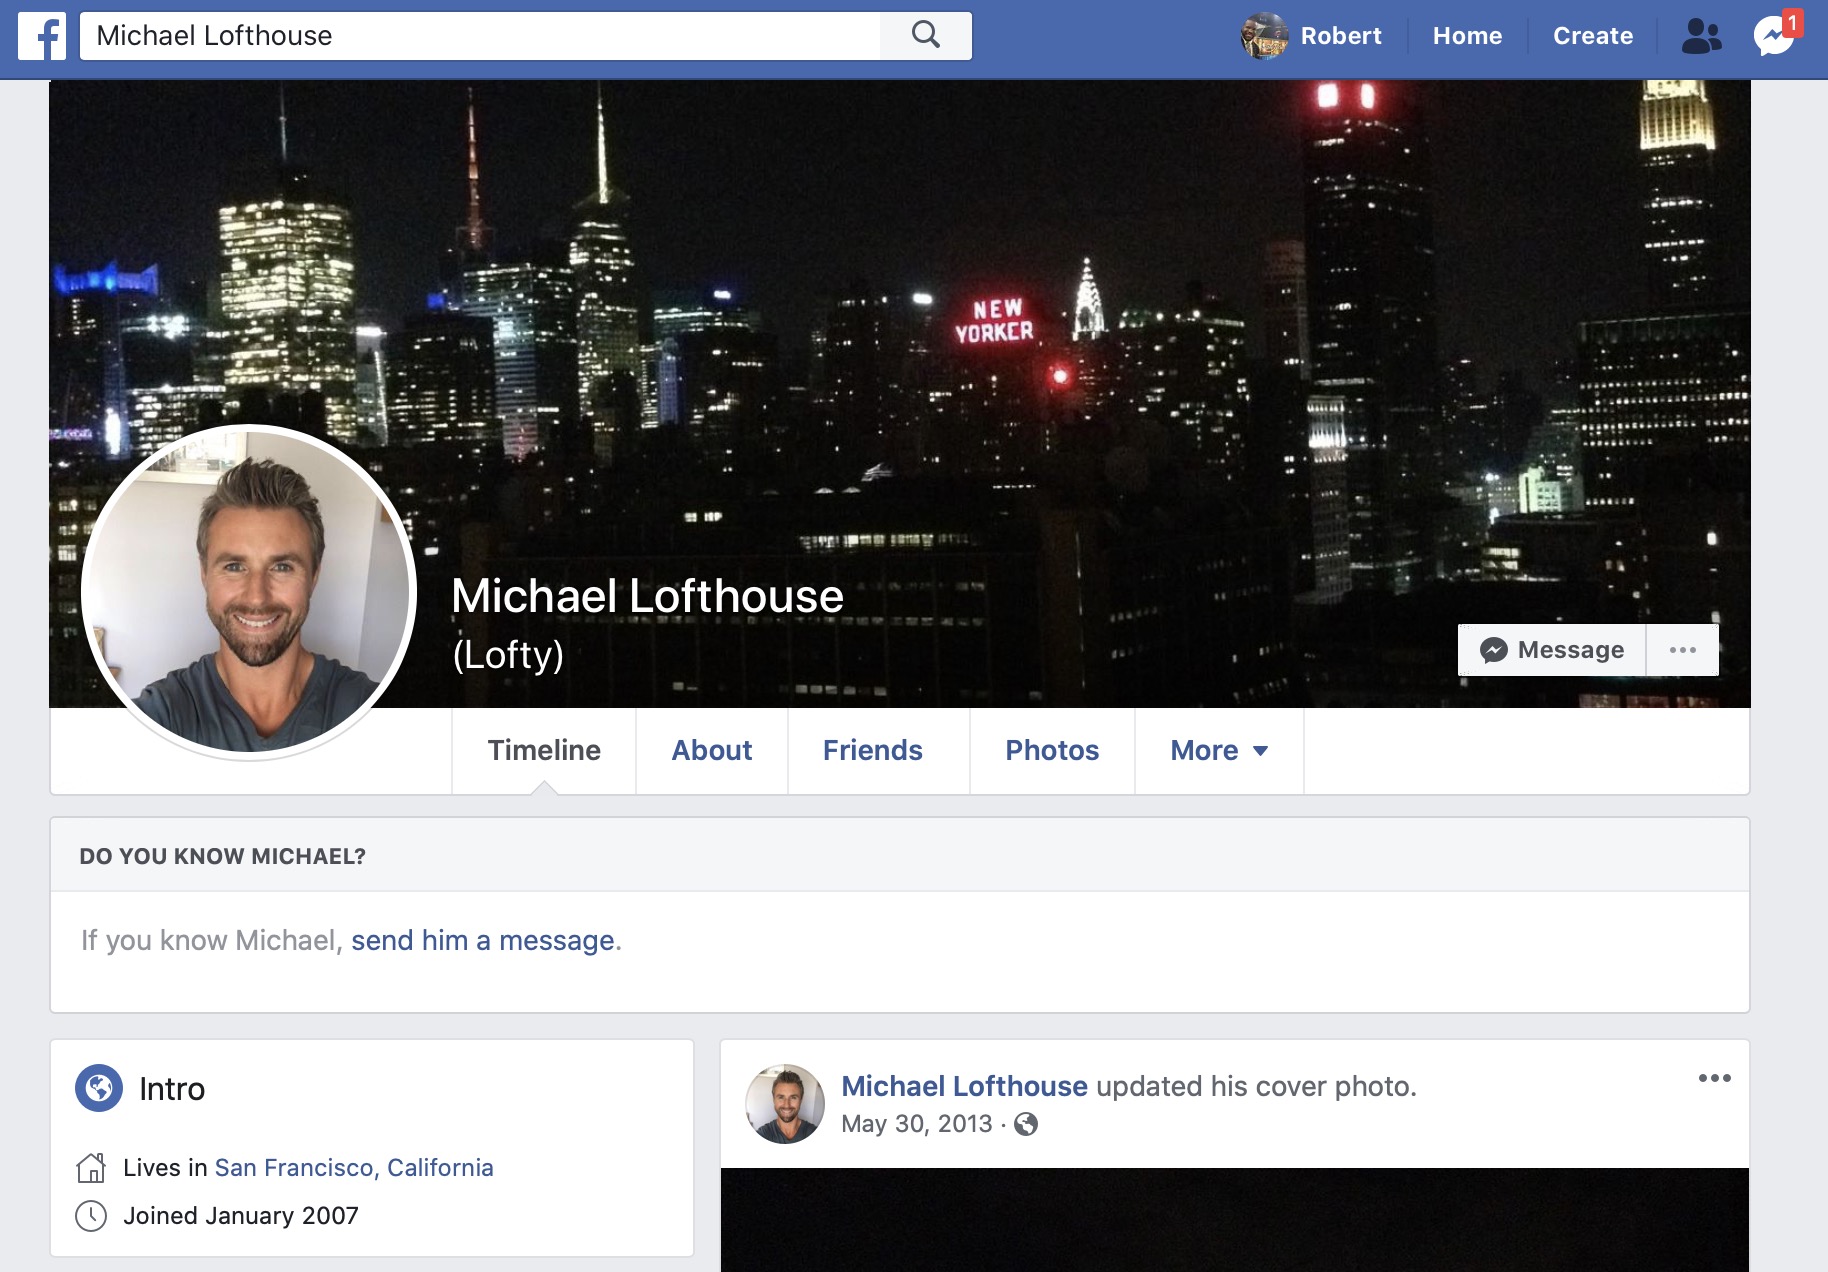Open San Francisco, California link
Screen dimensions: 1828x1272
354,1168
